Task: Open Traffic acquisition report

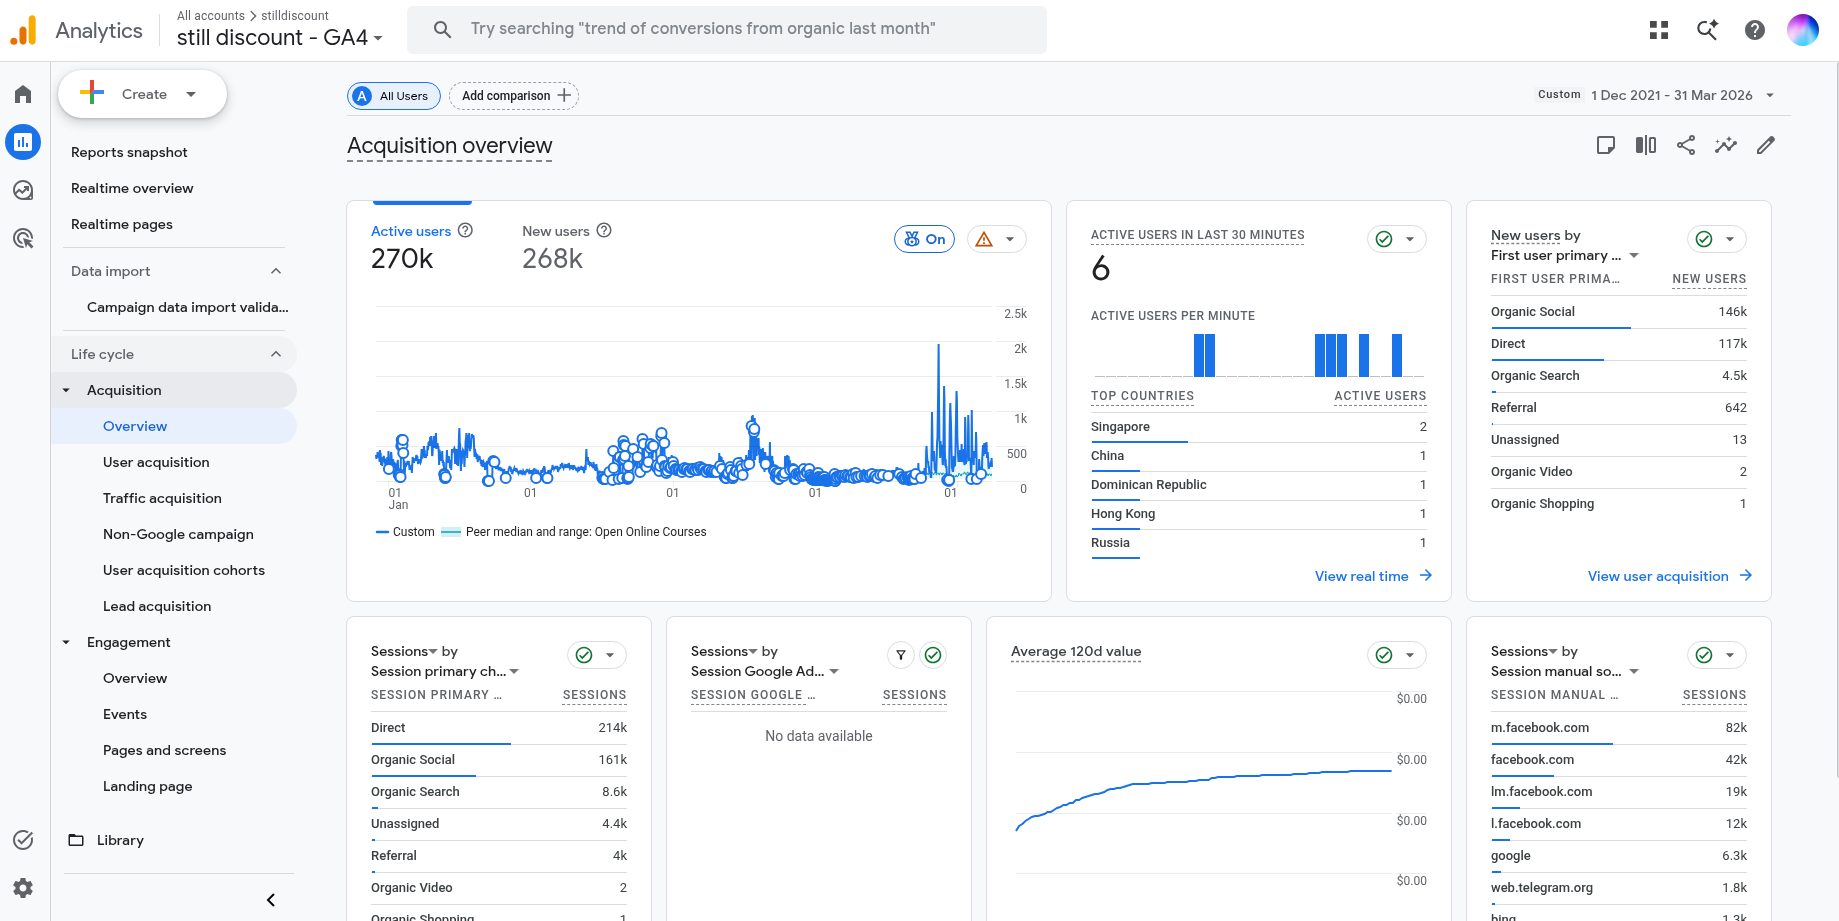Action: [162, 498]
